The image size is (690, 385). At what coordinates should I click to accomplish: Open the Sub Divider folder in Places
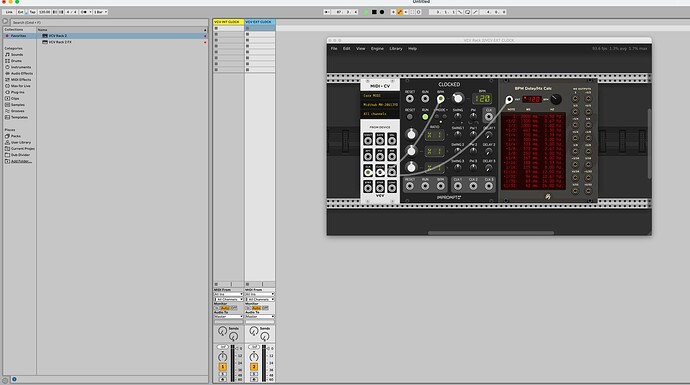pyautogui.click(x=20, y=155)
